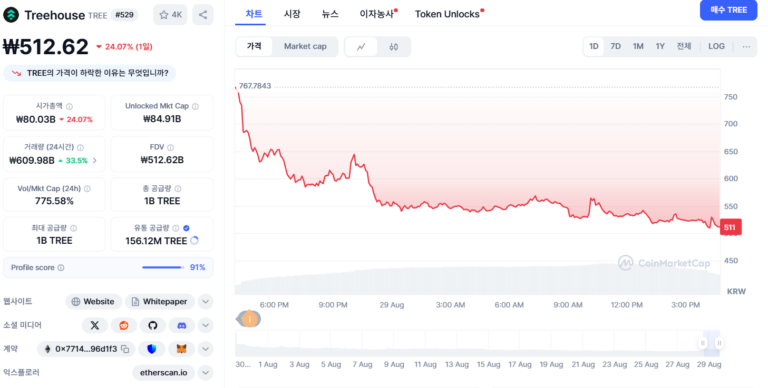Open the 시장 tab

click(x=292, y=14)
